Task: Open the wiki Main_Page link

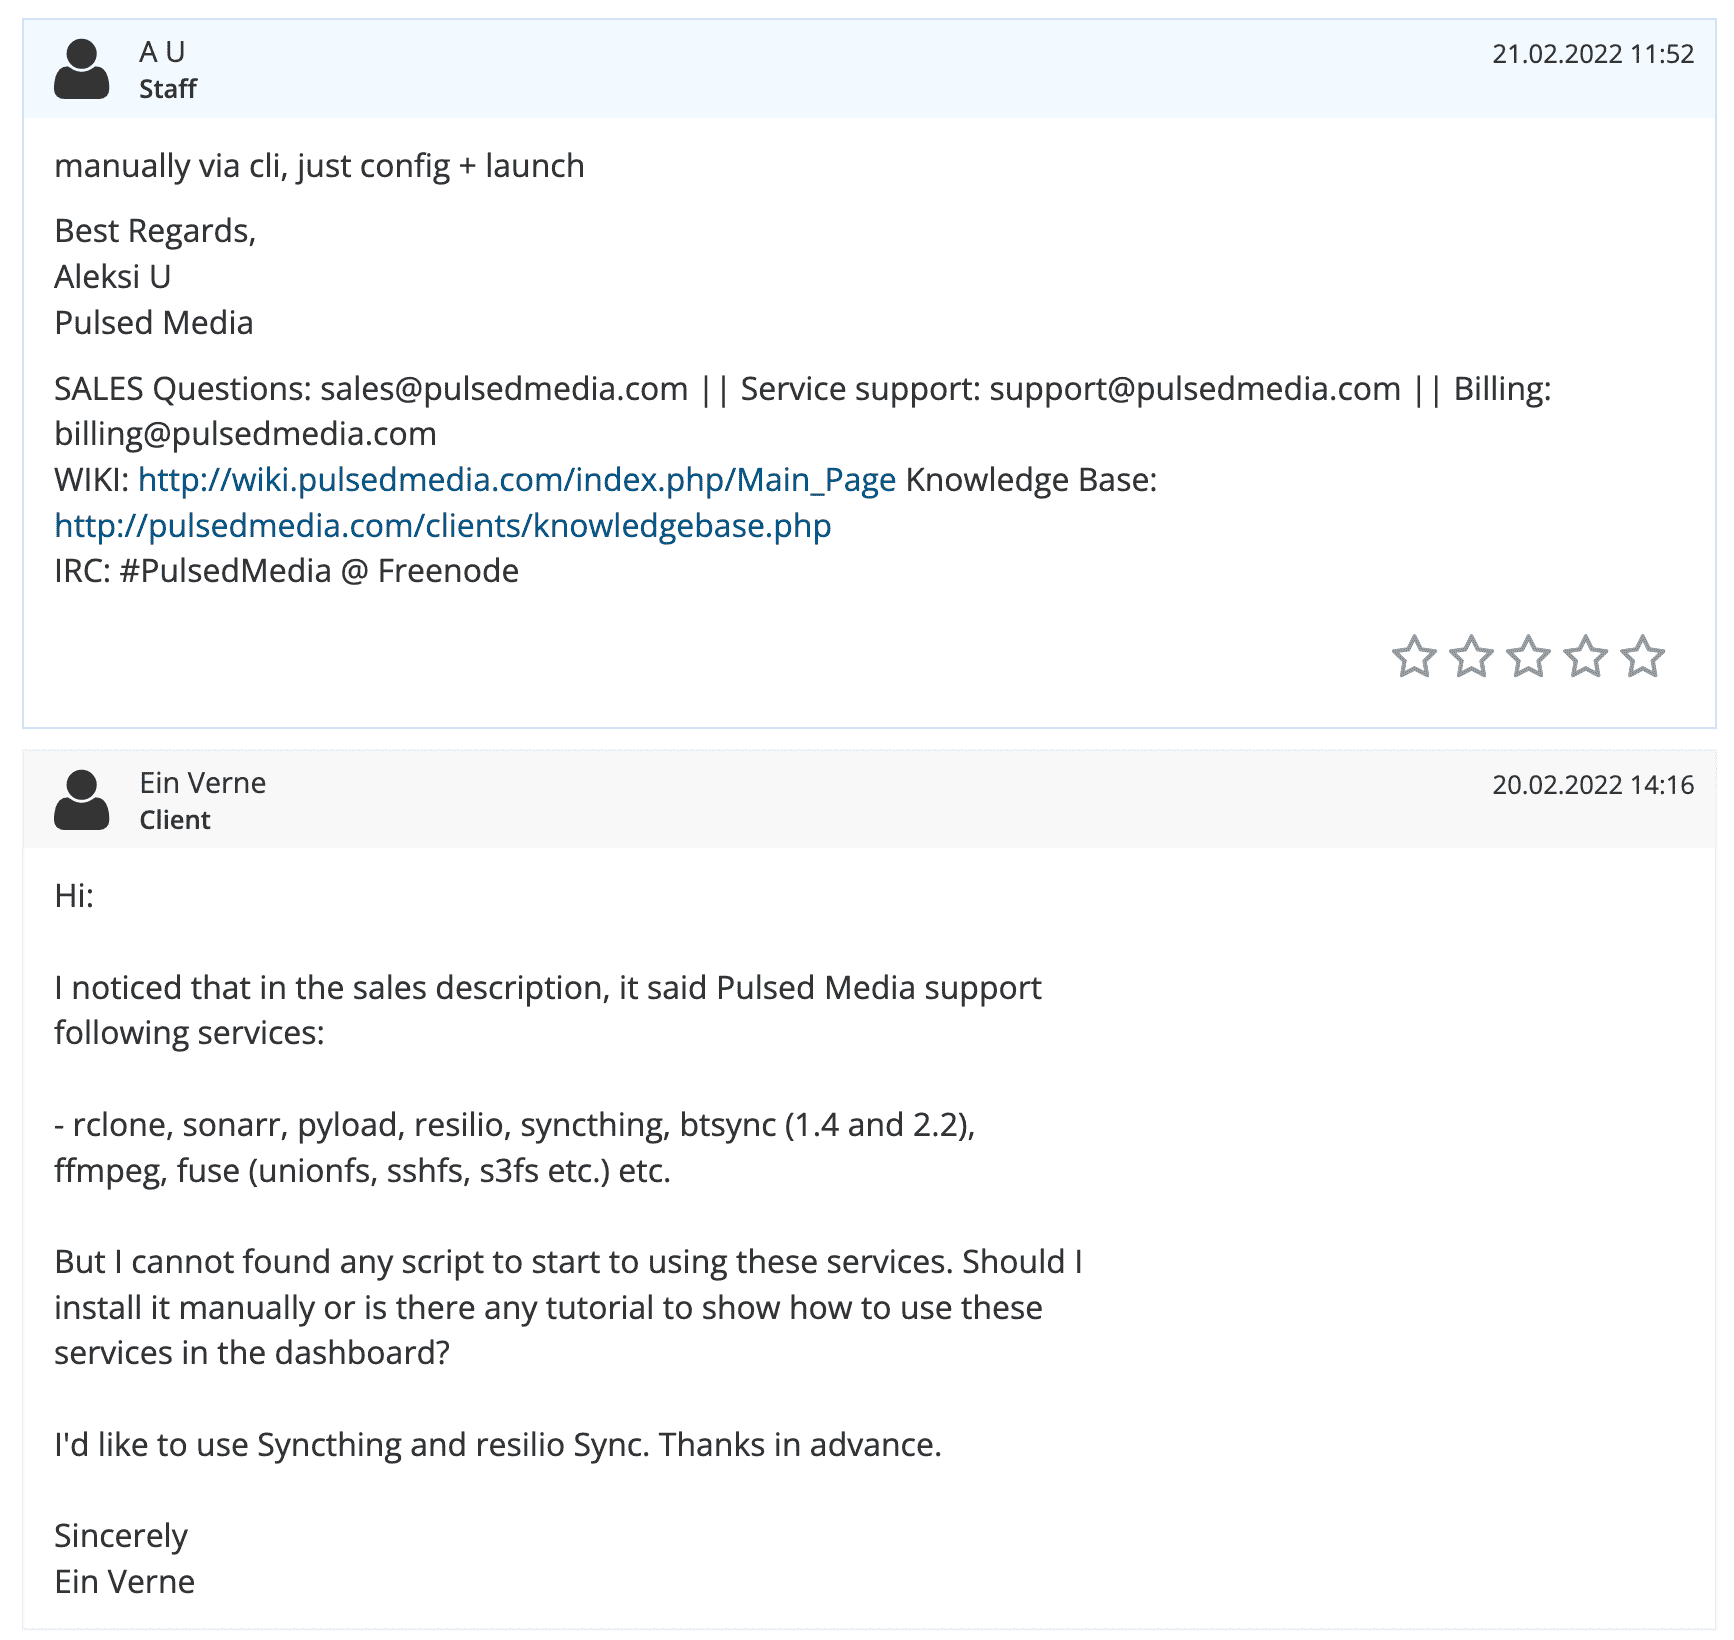Action: (516, 480)
